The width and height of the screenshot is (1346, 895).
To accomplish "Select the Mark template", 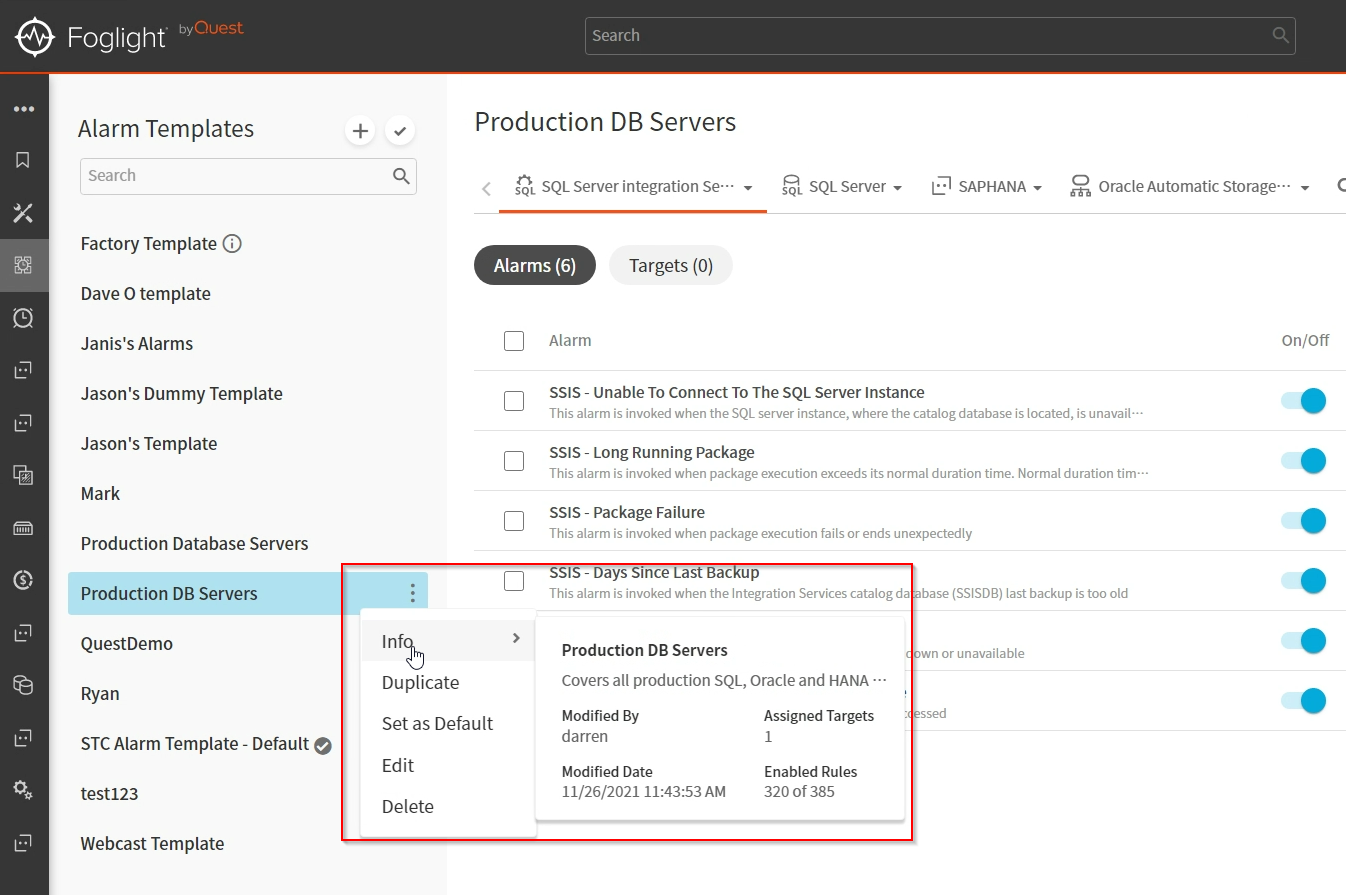I will 100,494.
